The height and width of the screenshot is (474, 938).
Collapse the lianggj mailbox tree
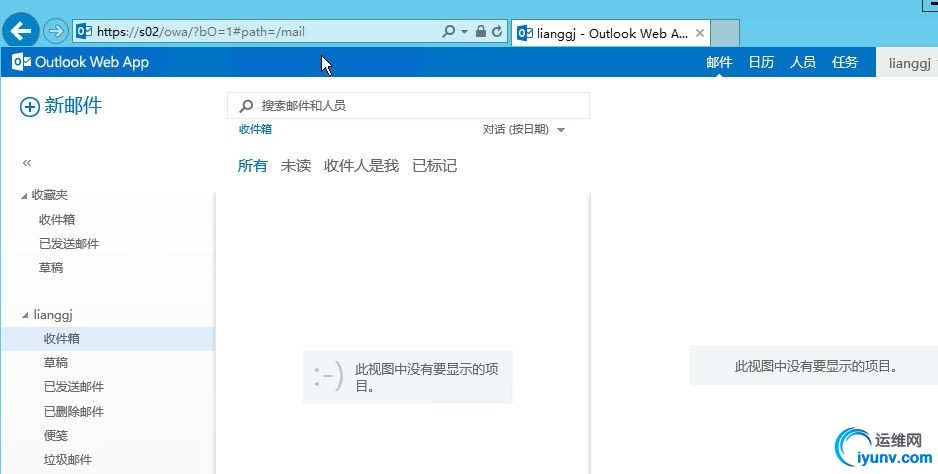click(25, 315)
